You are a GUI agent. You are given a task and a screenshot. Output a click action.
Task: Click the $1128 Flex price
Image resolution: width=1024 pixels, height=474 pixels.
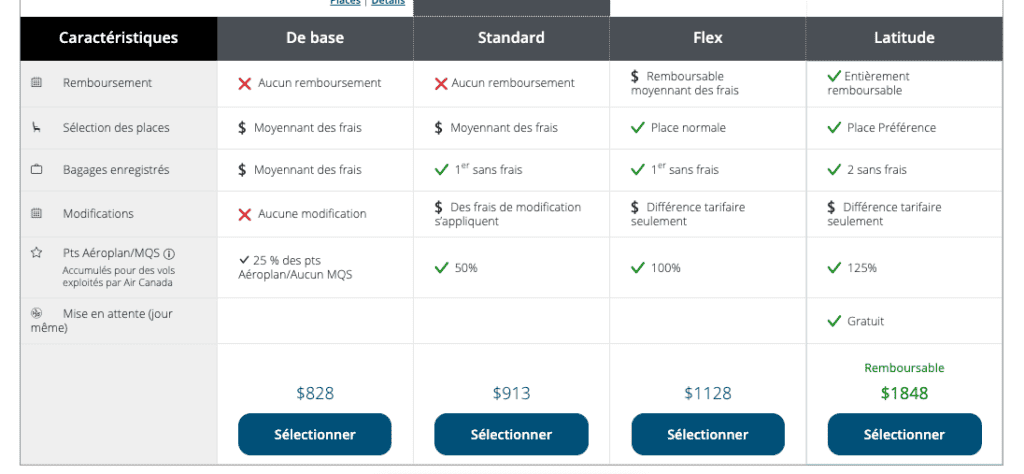point(707,393)
